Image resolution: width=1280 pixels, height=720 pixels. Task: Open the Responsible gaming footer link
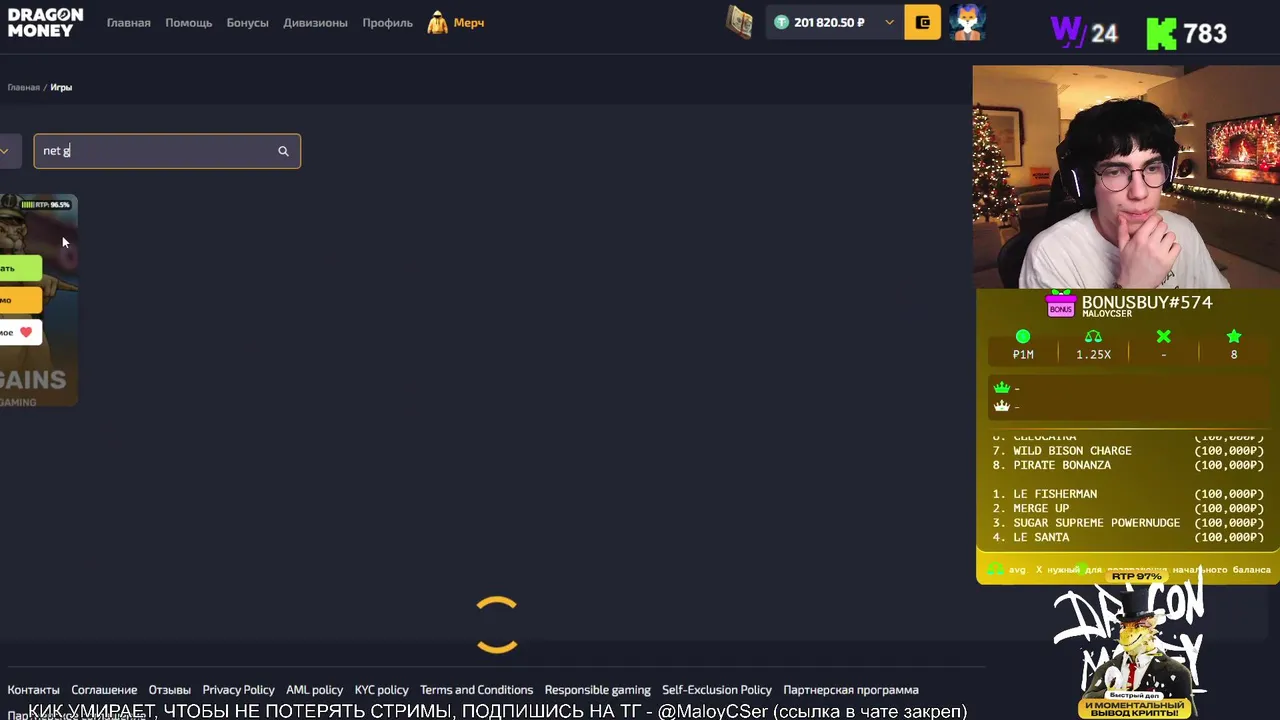(x=597, y=690)
